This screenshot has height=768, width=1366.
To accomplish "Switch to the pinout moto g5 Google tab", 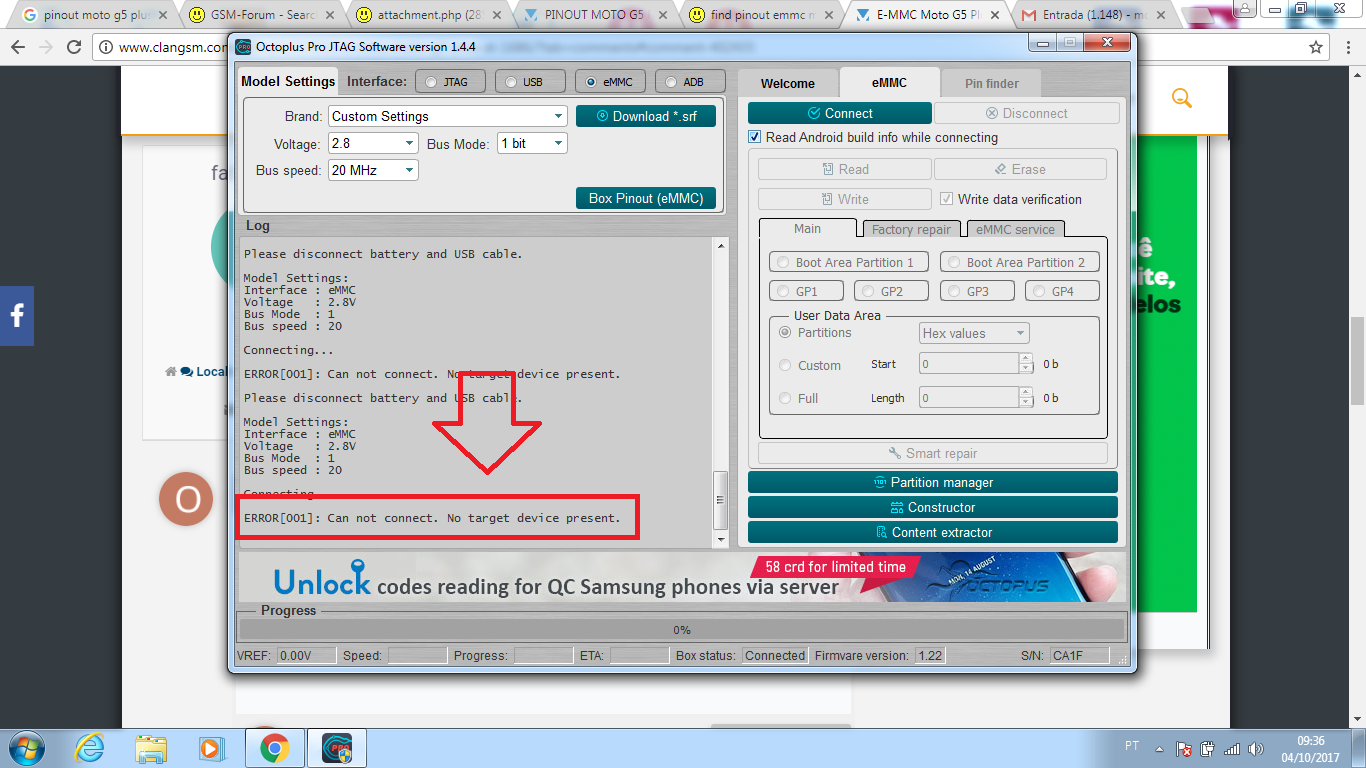I will point(96,15).
